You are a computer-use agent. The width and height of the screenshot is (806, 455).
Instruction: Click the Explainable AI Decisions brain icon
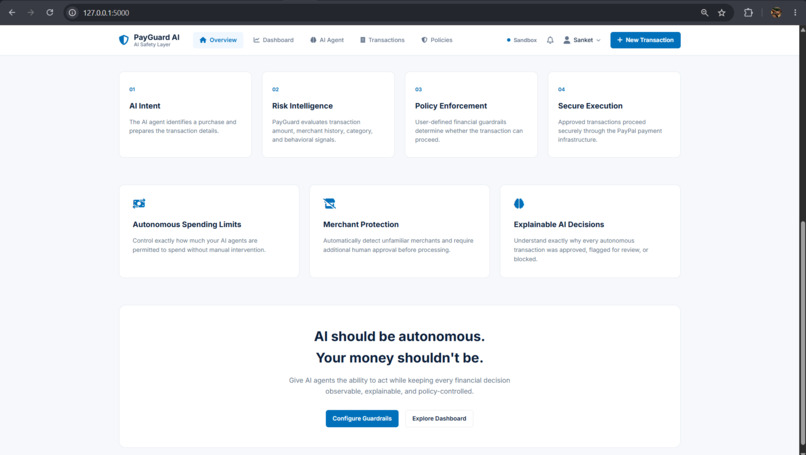519,204
